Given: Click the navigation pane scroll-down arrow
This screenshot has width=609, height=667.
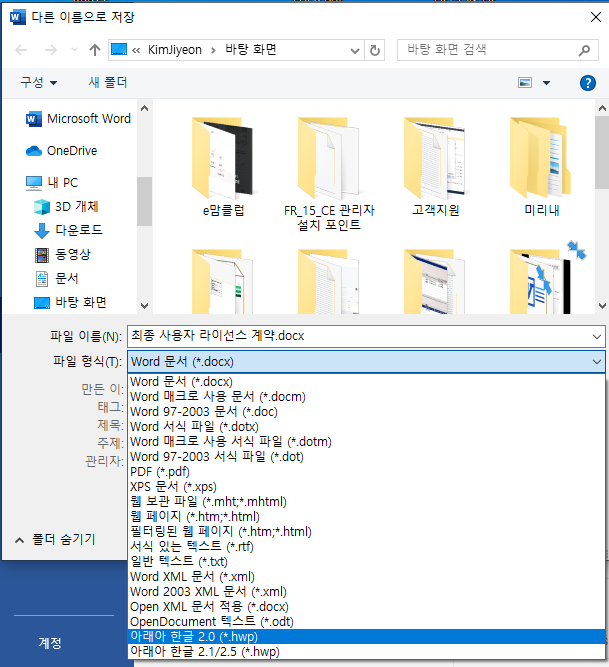Looking at the screenshot, I should pyautogui.click(x=145, y=305).
